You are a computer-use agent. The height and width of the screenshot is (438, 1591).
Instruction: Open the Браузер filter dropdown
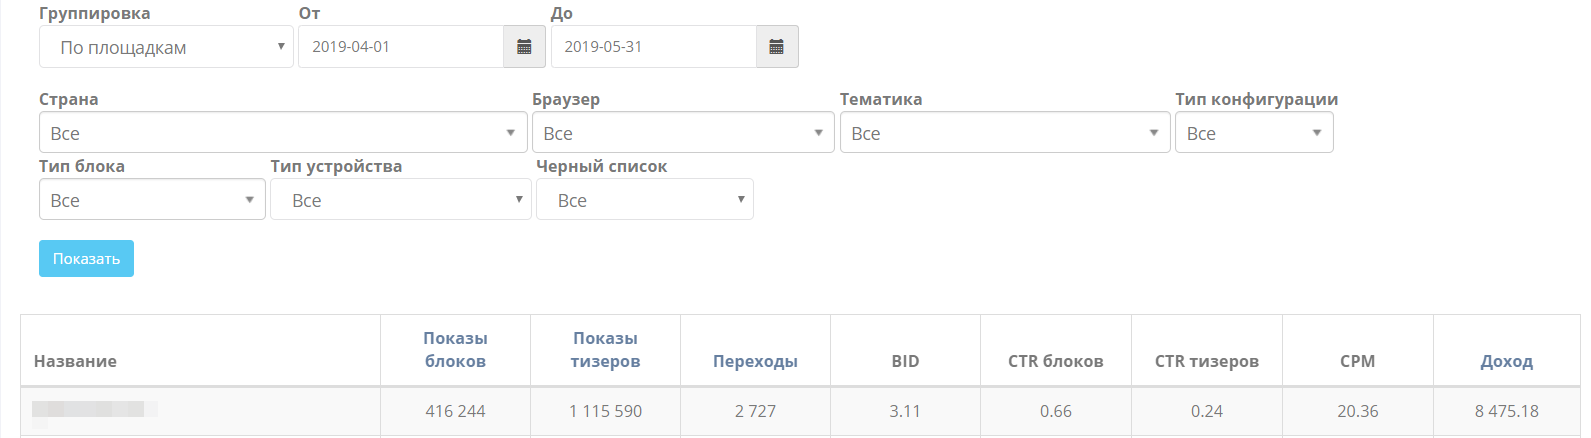click(x=683, y=133)
